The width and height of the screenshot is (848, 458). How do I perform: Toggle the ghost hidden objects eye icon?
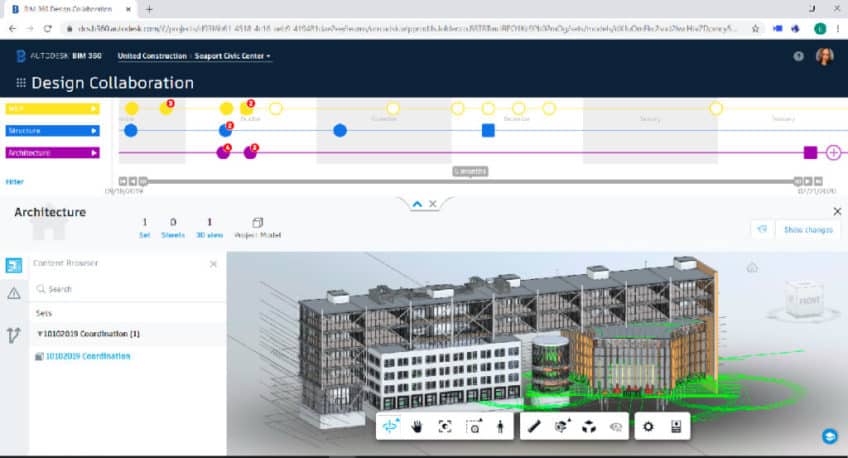pyautogui.click(x=616, y=427)
